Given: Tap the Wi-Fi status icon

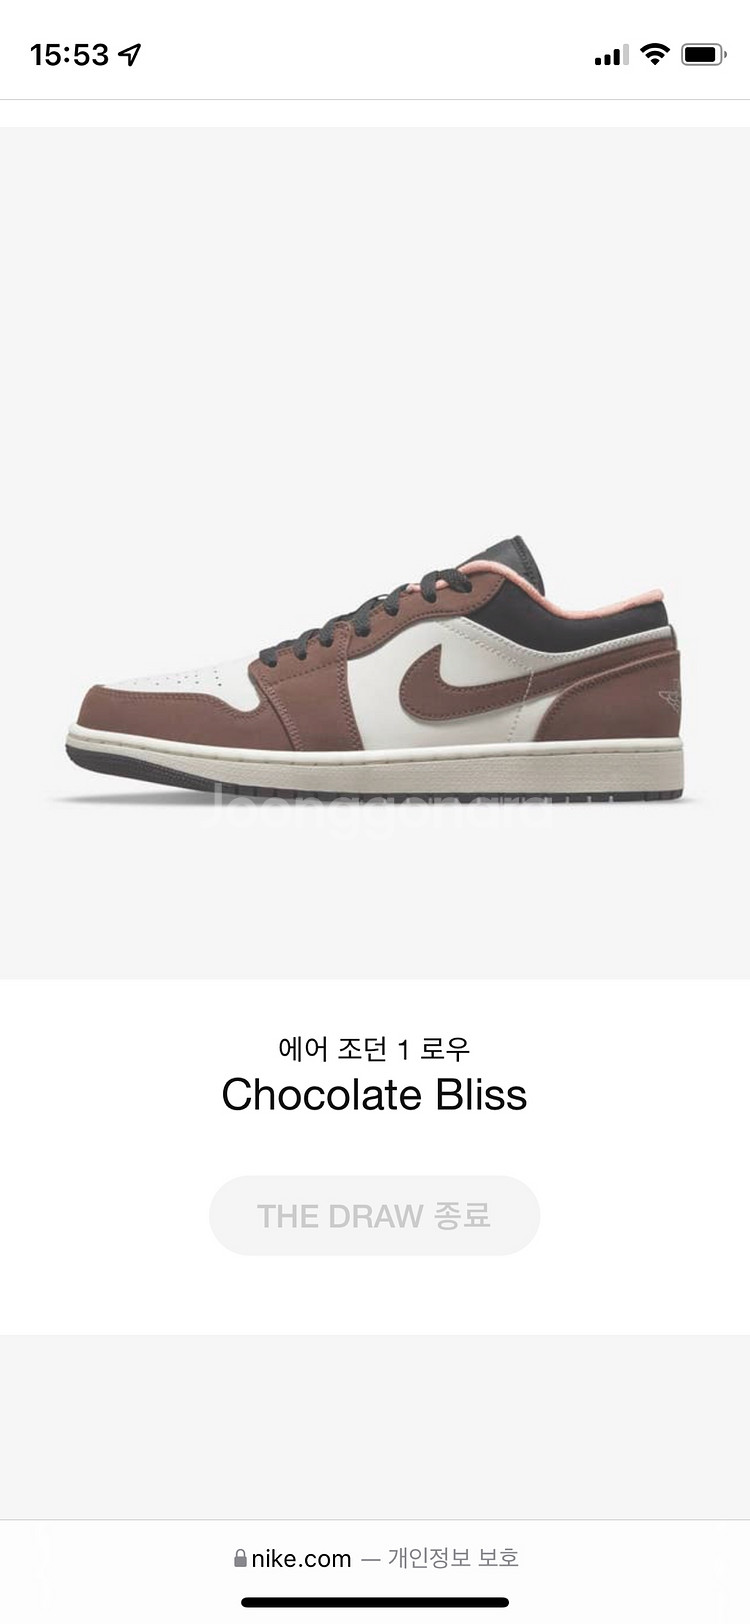Looking at the screenshot, I should pyautogui.click(x=655, y=54).
